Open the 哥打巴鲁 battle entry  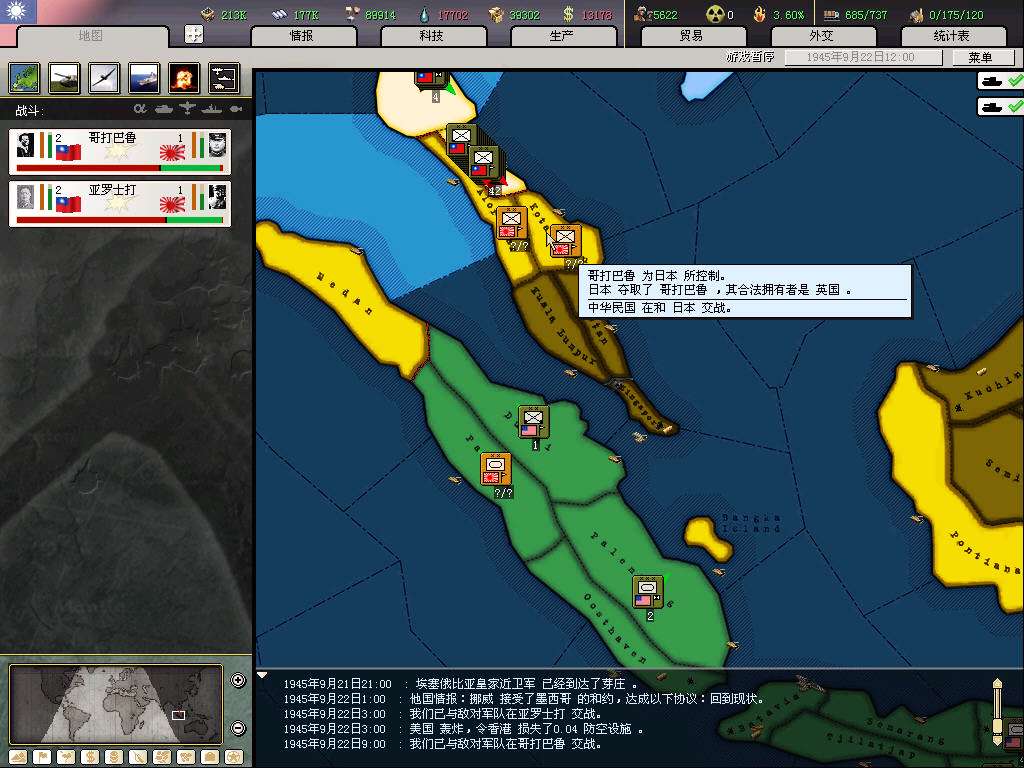pyautogui.click(x=120, y=151)
